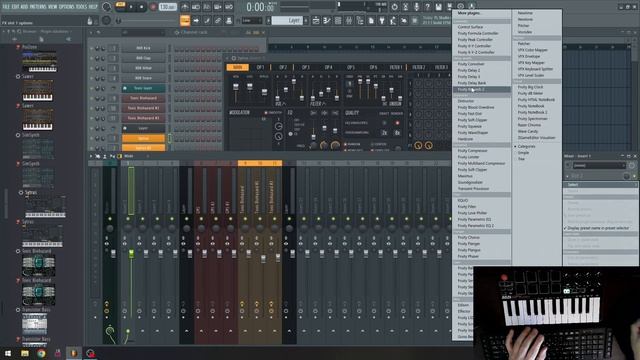This screenshot has height=360, width=640.
Task: Select the Simple view option
Action: [x=523, y=153]
